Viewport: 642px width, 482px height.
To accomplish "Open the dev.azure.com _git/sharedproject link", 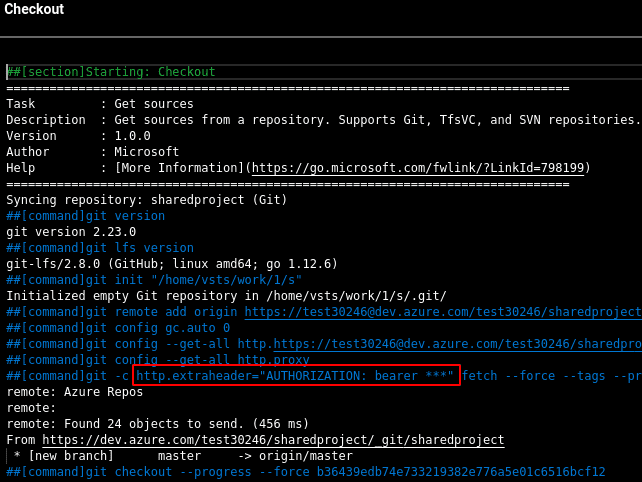I will point(273,440).
